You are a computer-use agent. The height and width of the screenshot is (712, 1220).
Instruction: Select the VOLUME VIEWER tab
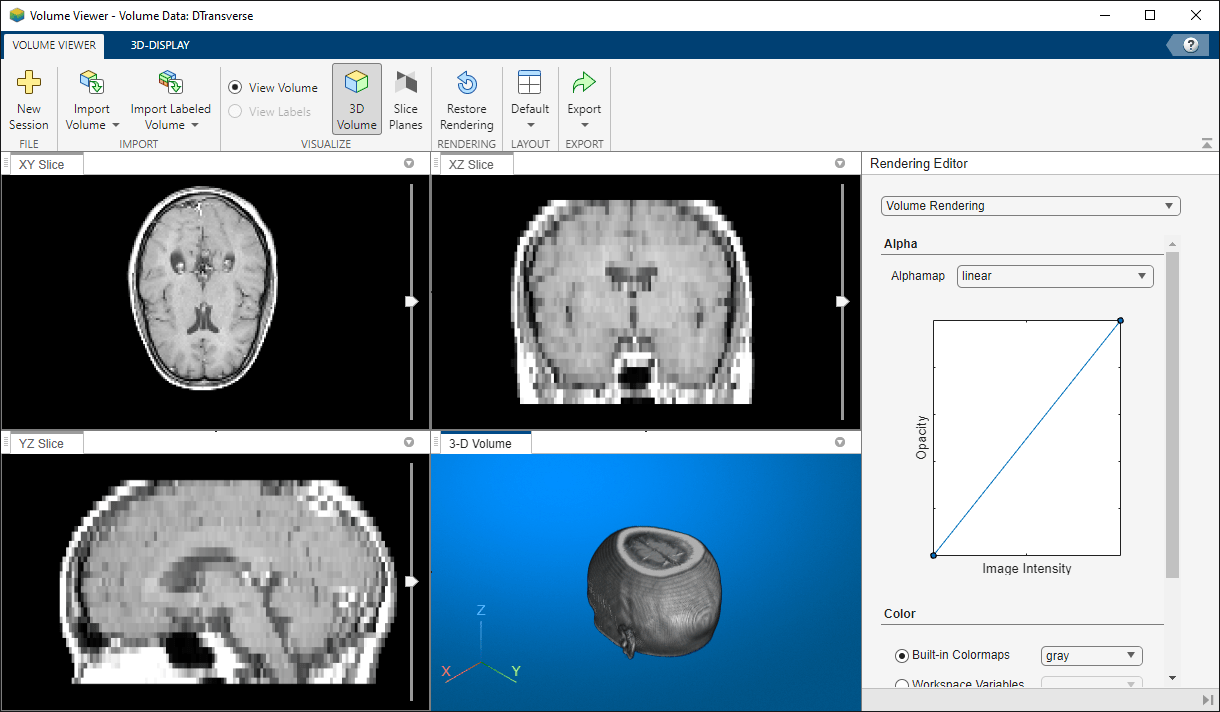click(54, 45)
